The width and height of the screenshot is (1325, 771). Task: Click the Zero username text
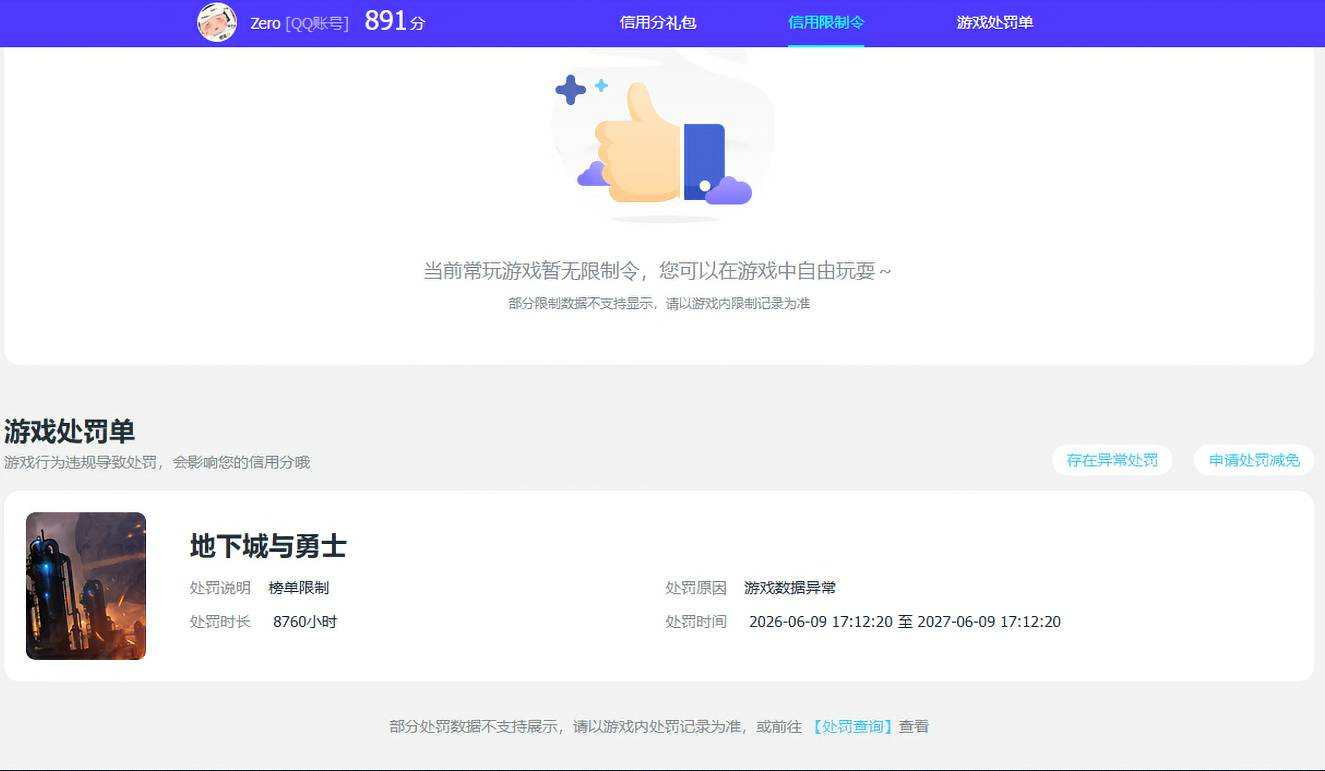265,23
